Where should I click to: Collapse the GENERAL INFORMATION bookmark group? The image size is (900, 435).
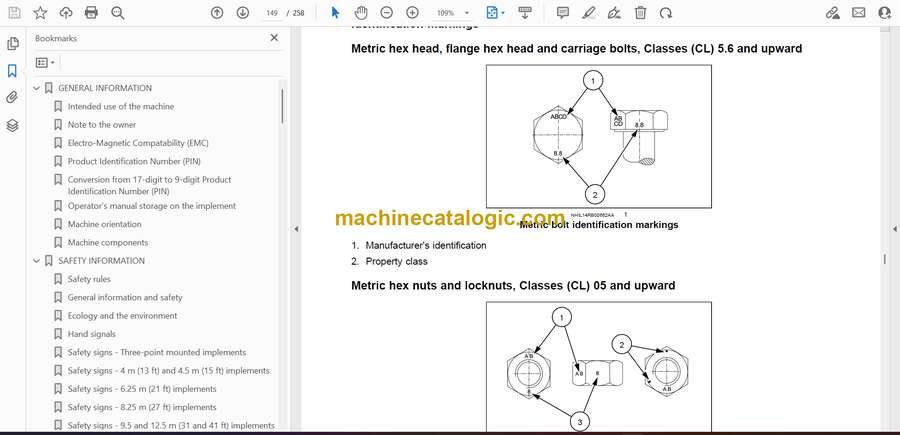tap(37, 88)
